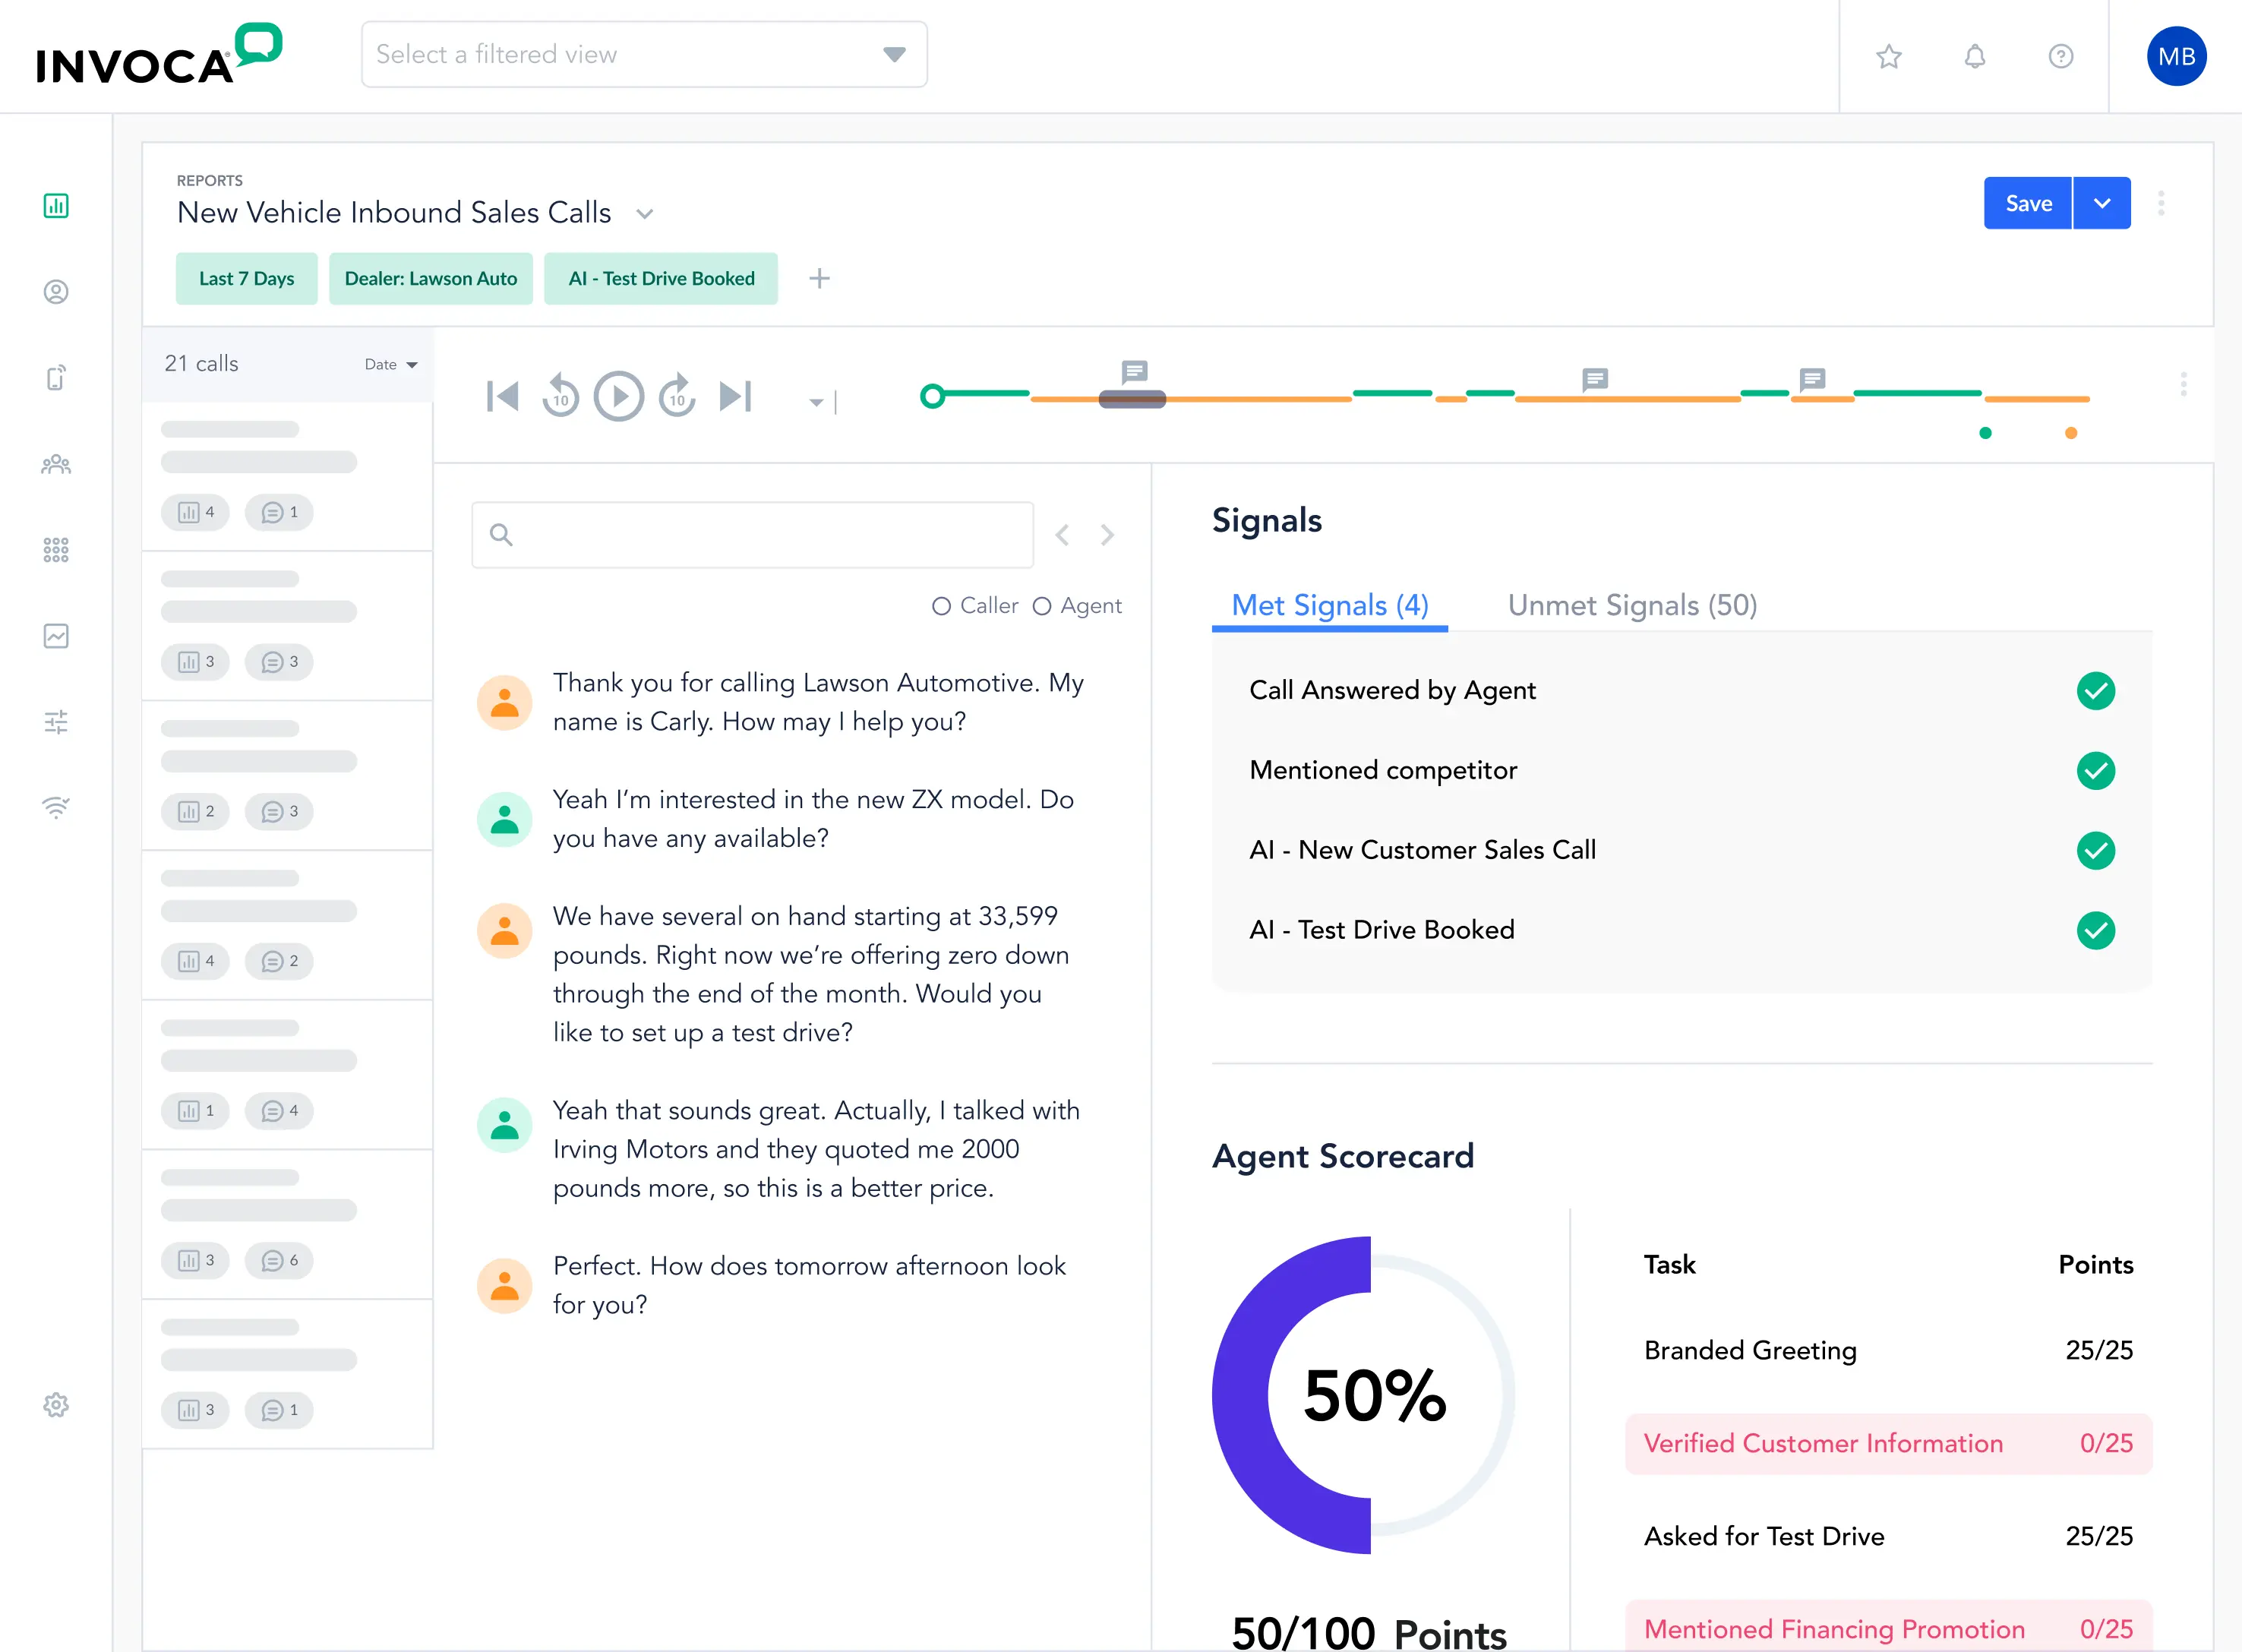Open the calls icon in the left sidebar

click(x=56, y=378)
